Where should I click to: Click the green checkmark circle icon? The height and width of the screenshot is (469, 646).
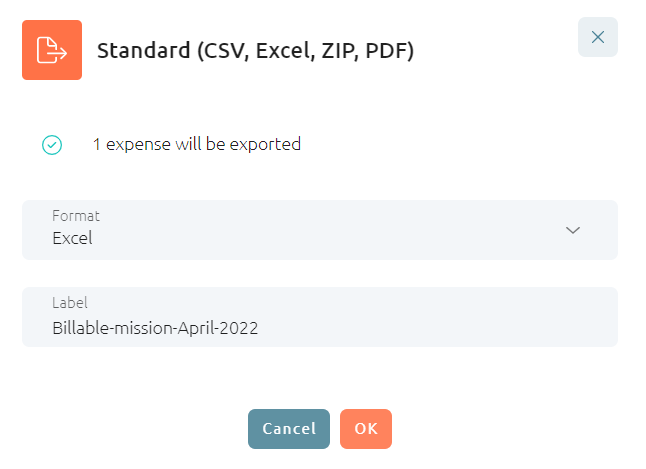click(52, 145)
